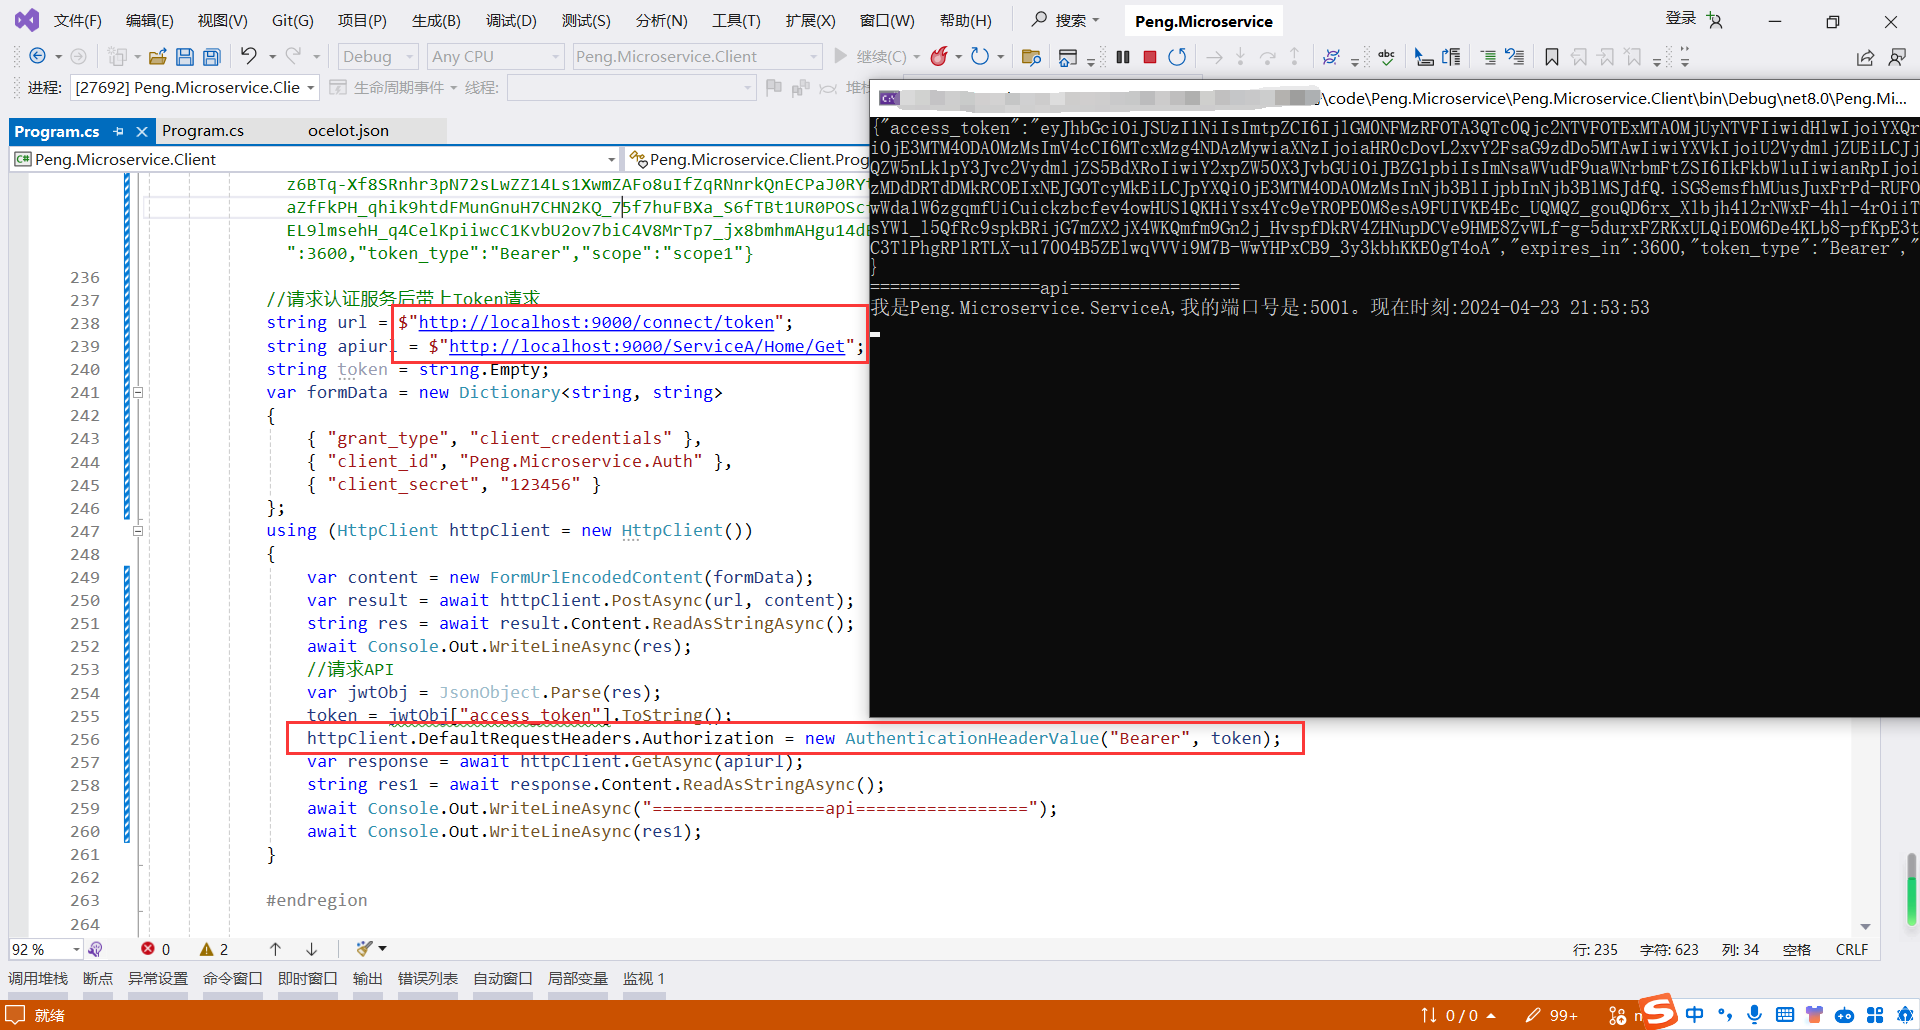Click the Send Feedback person icon
This screenshot has width=1920, height=1030.
[1897, 57]
